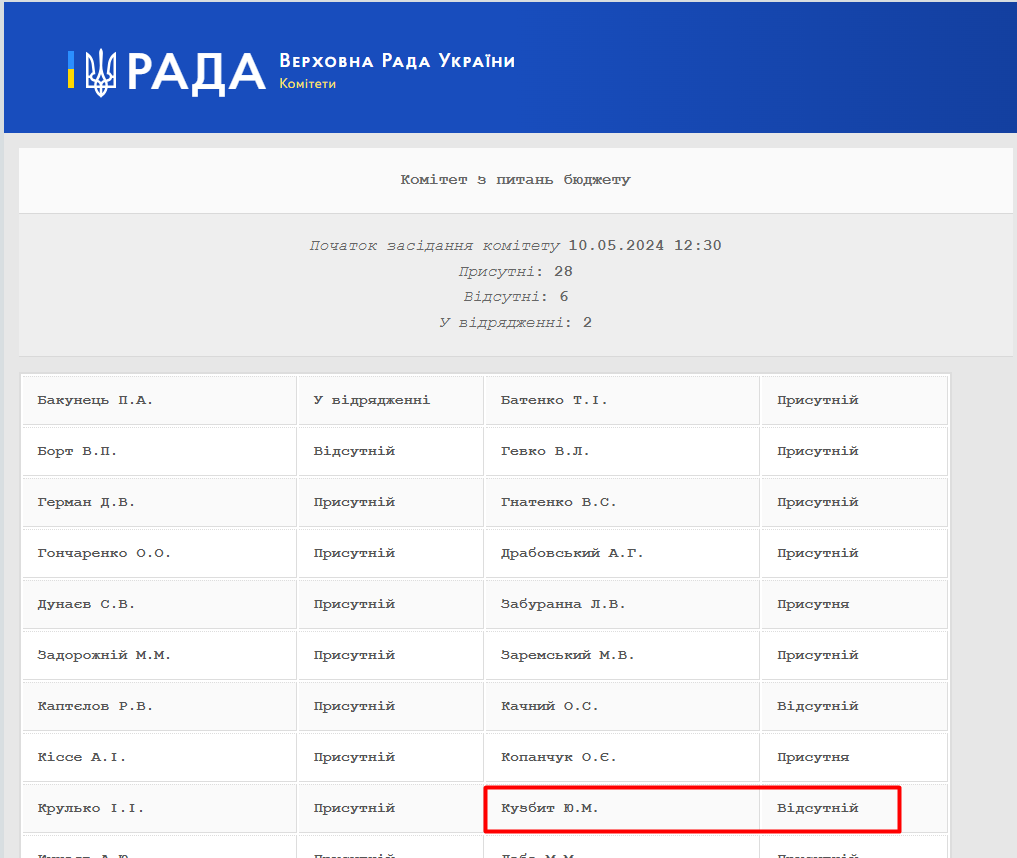Viewport: 1017px width, 858px height.
Task: Click the Присутній status for Дунаєв С.В.
Action: point(390,604)
